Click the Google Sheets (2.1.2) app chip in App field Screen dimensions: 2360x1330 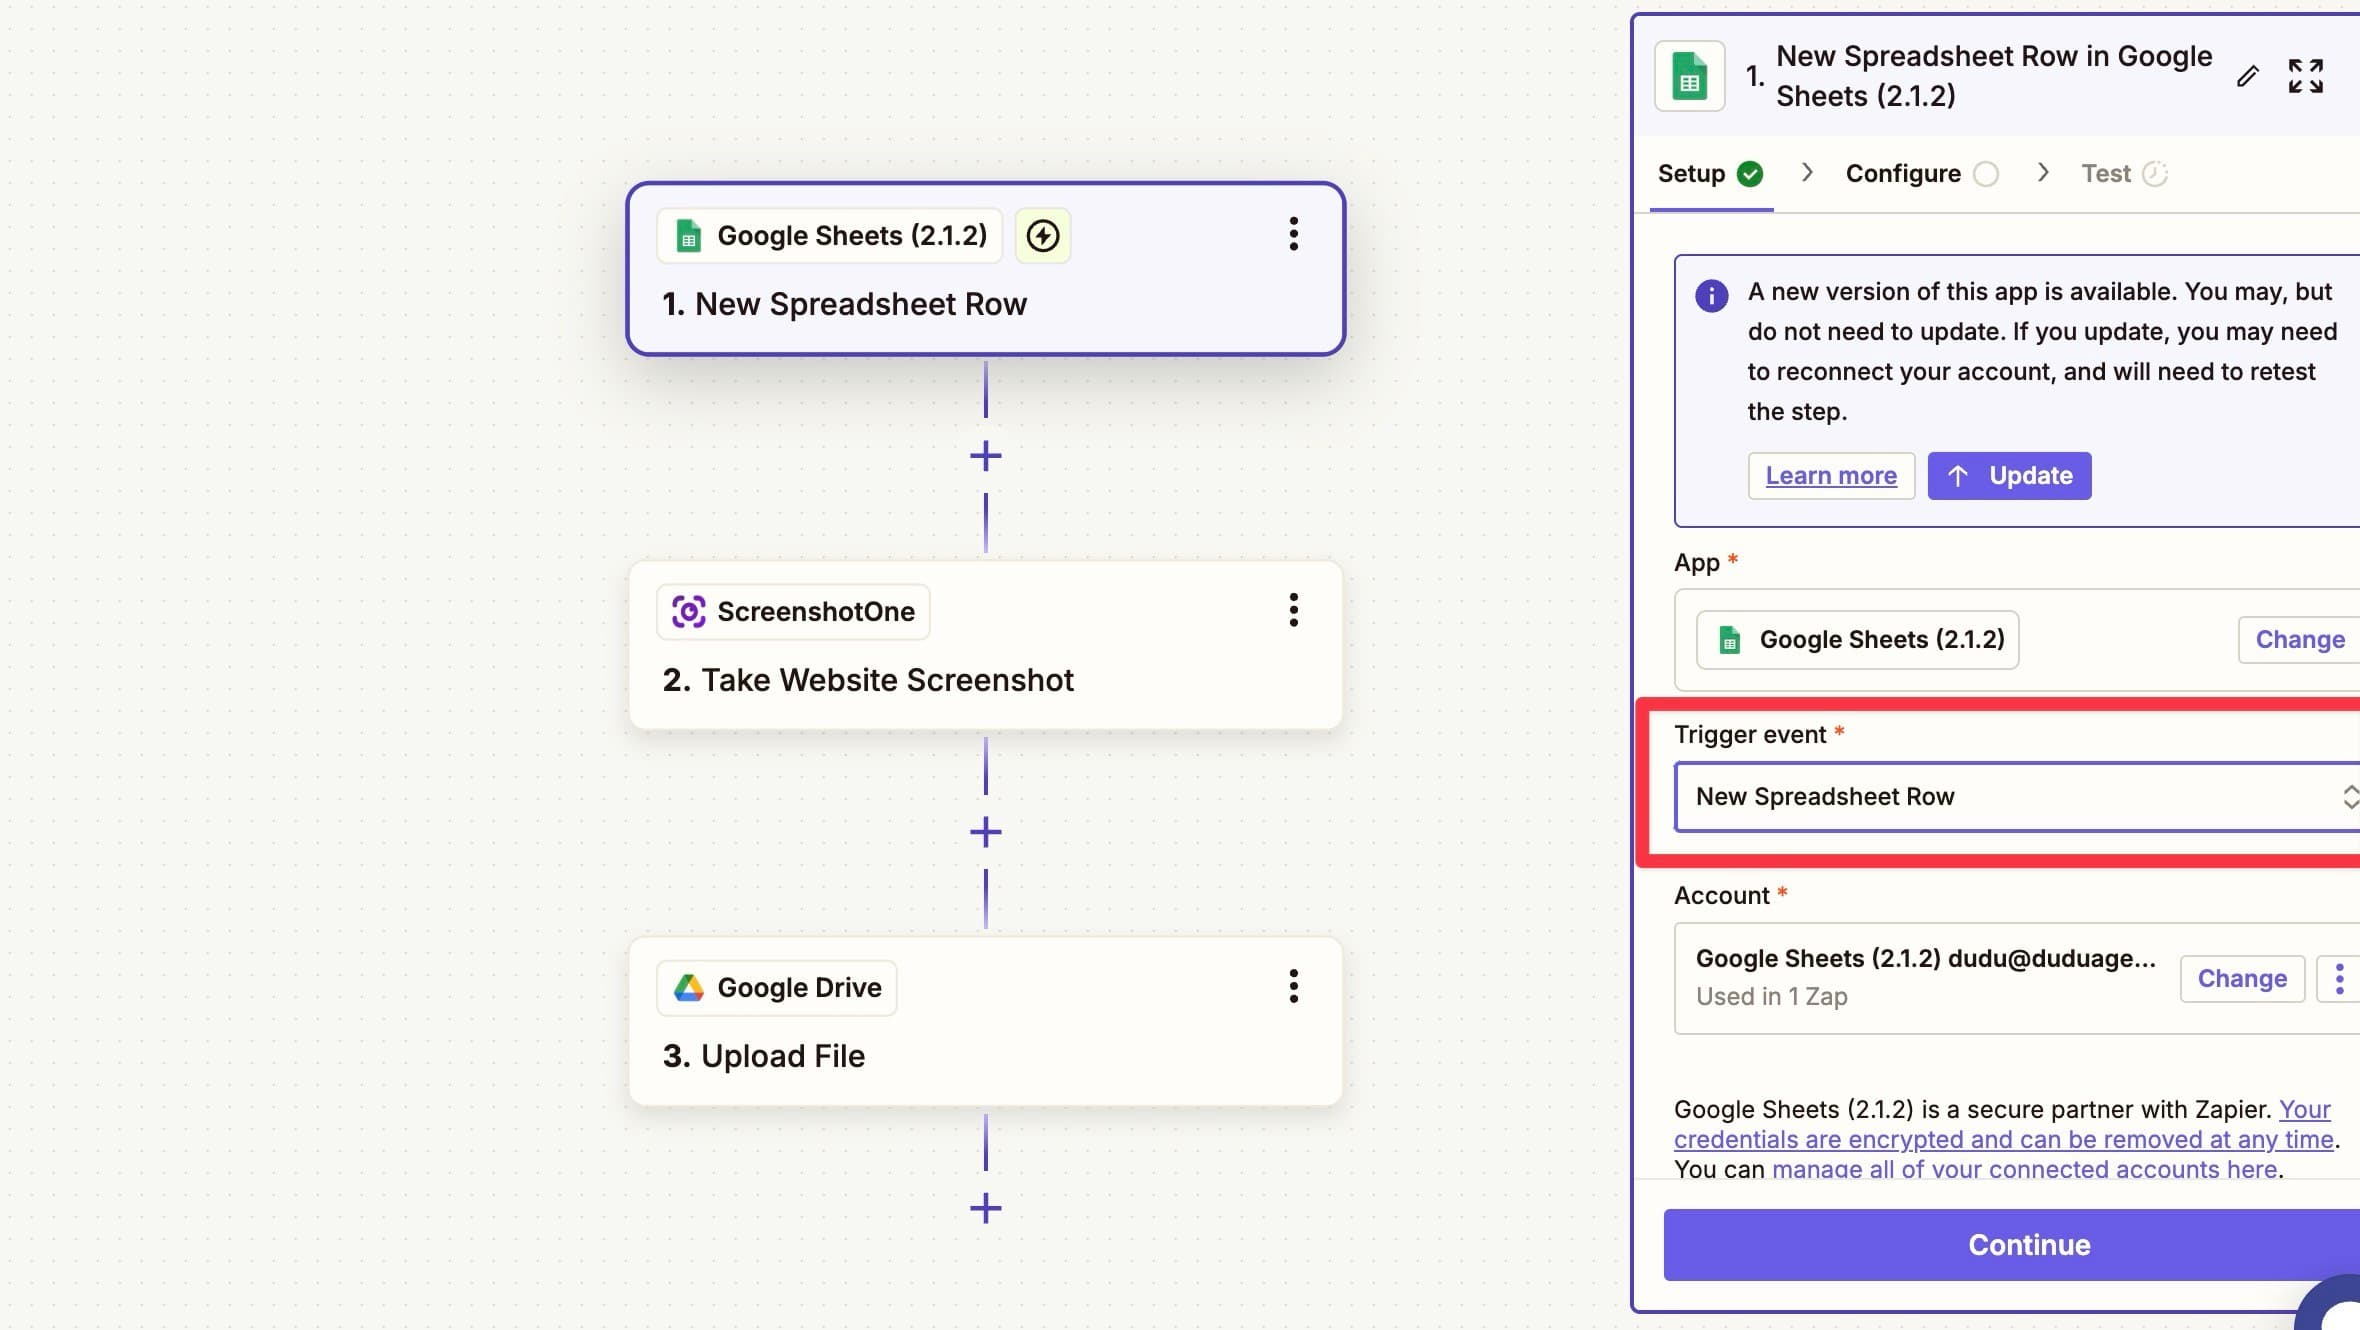click(1857, 640)
